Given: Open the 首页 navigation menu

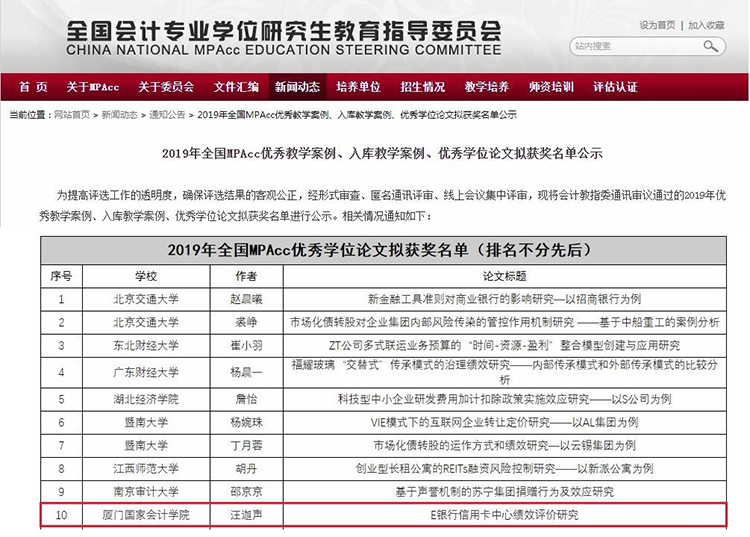Looking at the screenshot, I should 32,87.
